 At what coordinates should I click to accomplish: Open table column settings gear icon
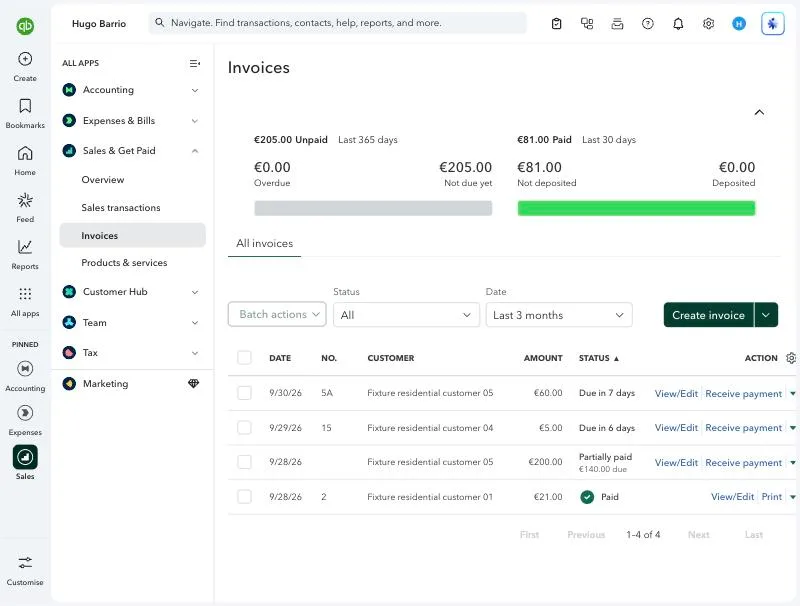[791, 358]
